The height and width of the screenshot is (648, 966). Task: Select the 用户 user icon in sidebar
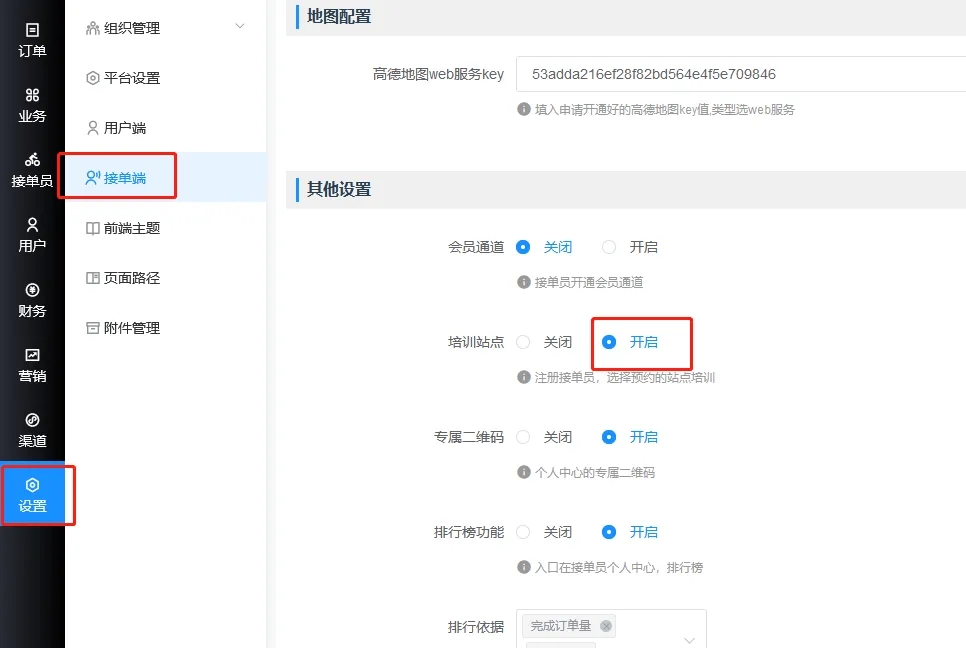click(x=32, y=225)
